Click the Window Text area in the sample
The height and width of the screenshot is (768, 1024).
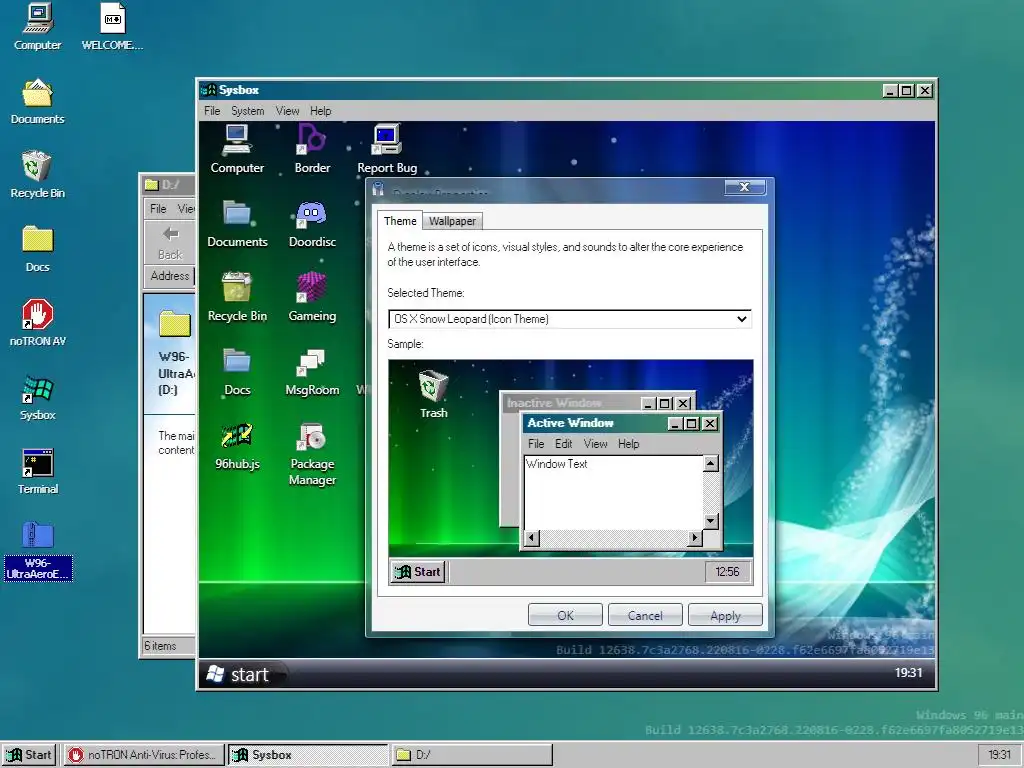coord(613,492)
